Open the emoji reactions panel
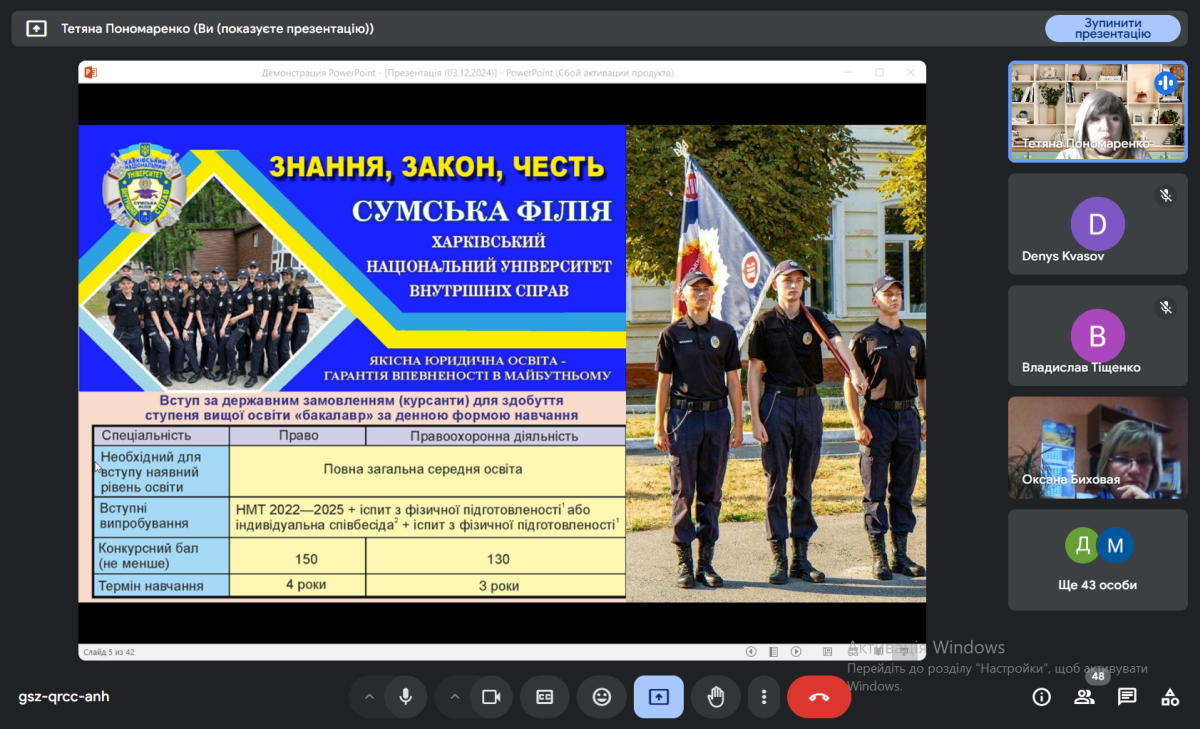The image size is (1200, 729). (601, 697)
